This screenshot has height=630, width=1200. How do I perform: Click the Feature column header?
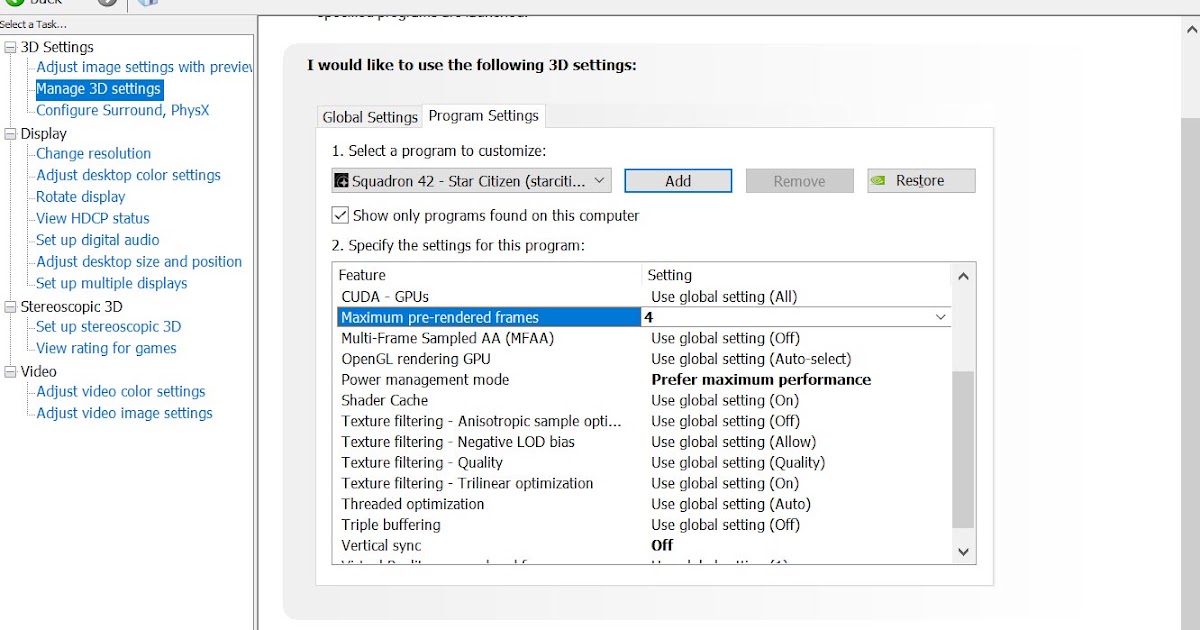(487, 275)
